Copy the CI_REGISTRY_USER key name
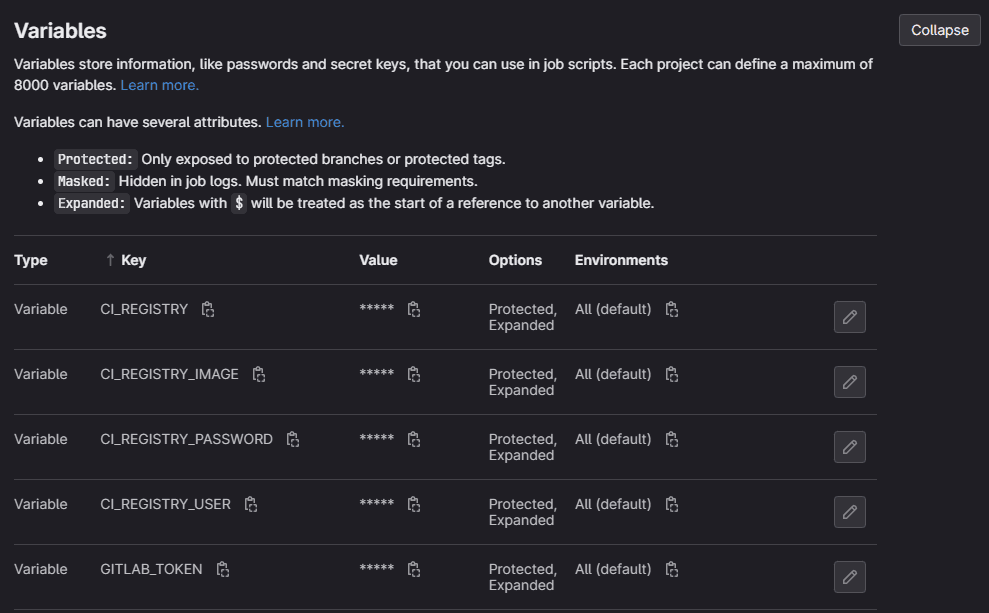The height and width of the screenshot is (613, 989). pyautogui.click(x=251, y=505)
